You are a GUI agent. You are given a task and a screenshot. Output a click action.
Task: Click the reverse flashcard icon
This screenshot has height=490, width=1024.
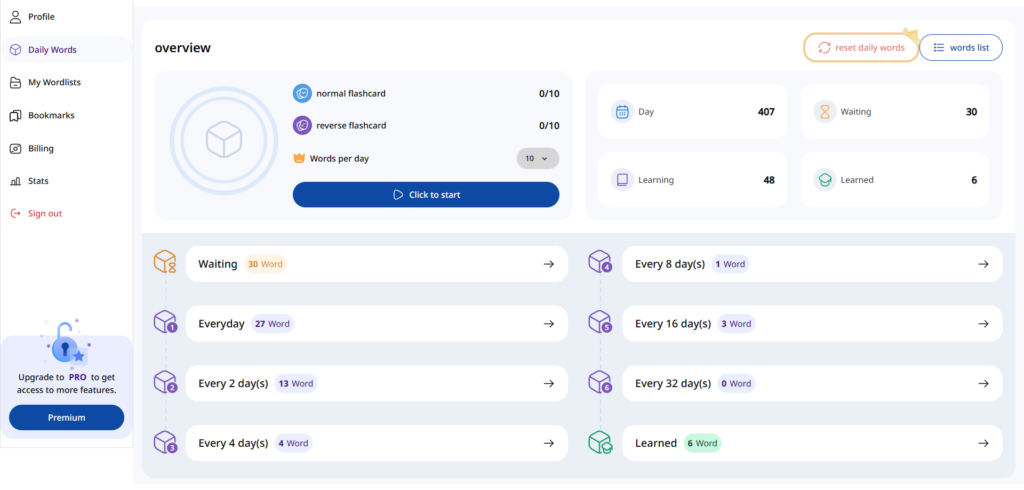(302, 125)
